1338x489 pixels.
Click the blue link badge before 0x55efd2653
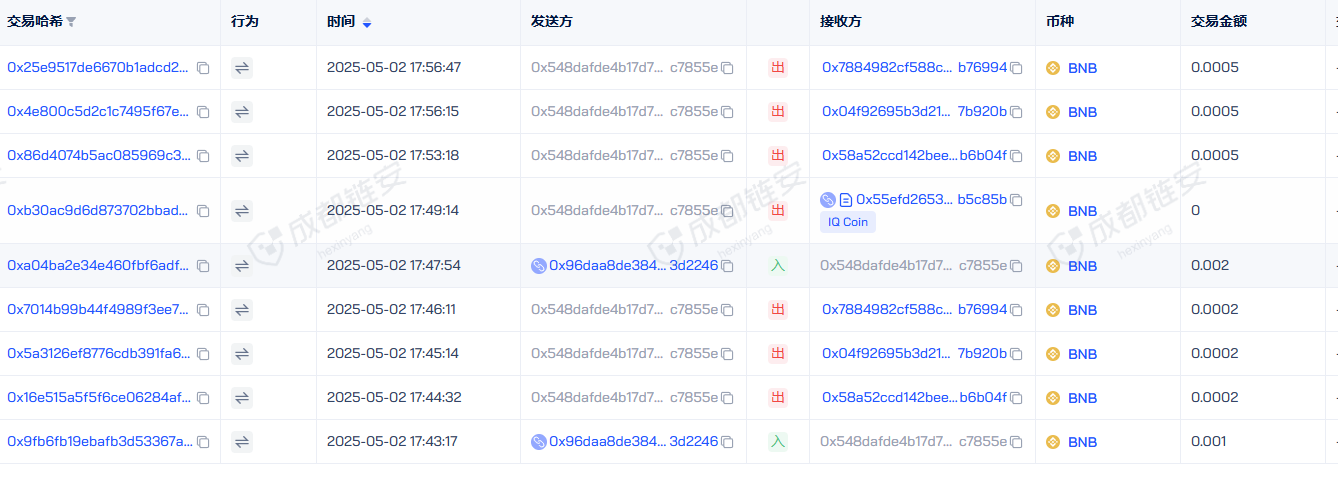pos(827,200)
